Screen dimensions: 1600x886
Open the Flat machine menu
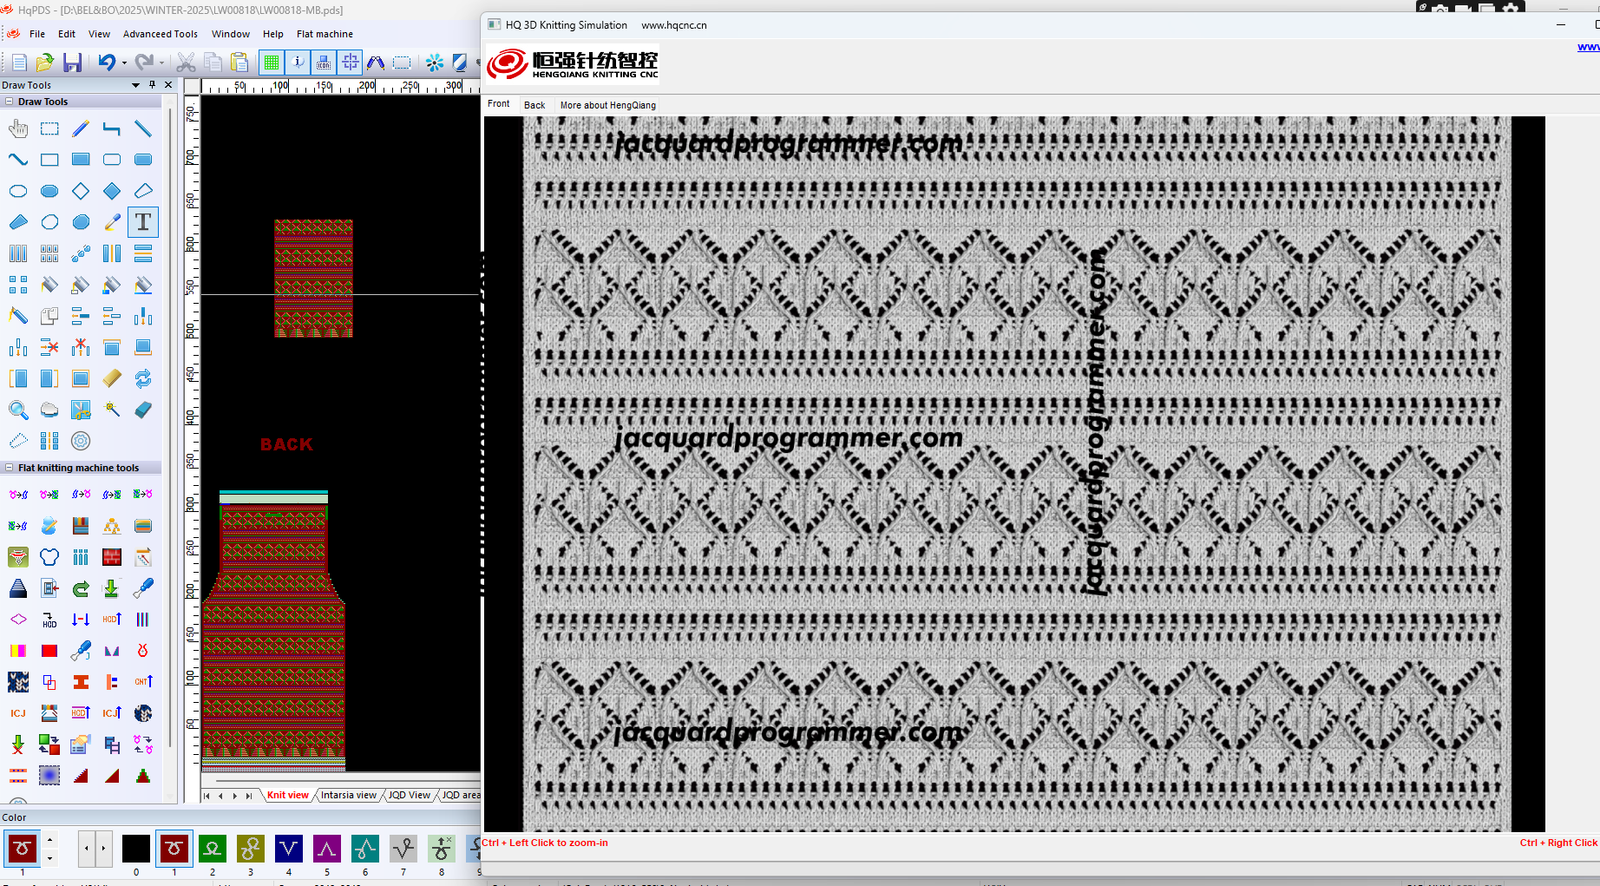[x=324, y=34]
